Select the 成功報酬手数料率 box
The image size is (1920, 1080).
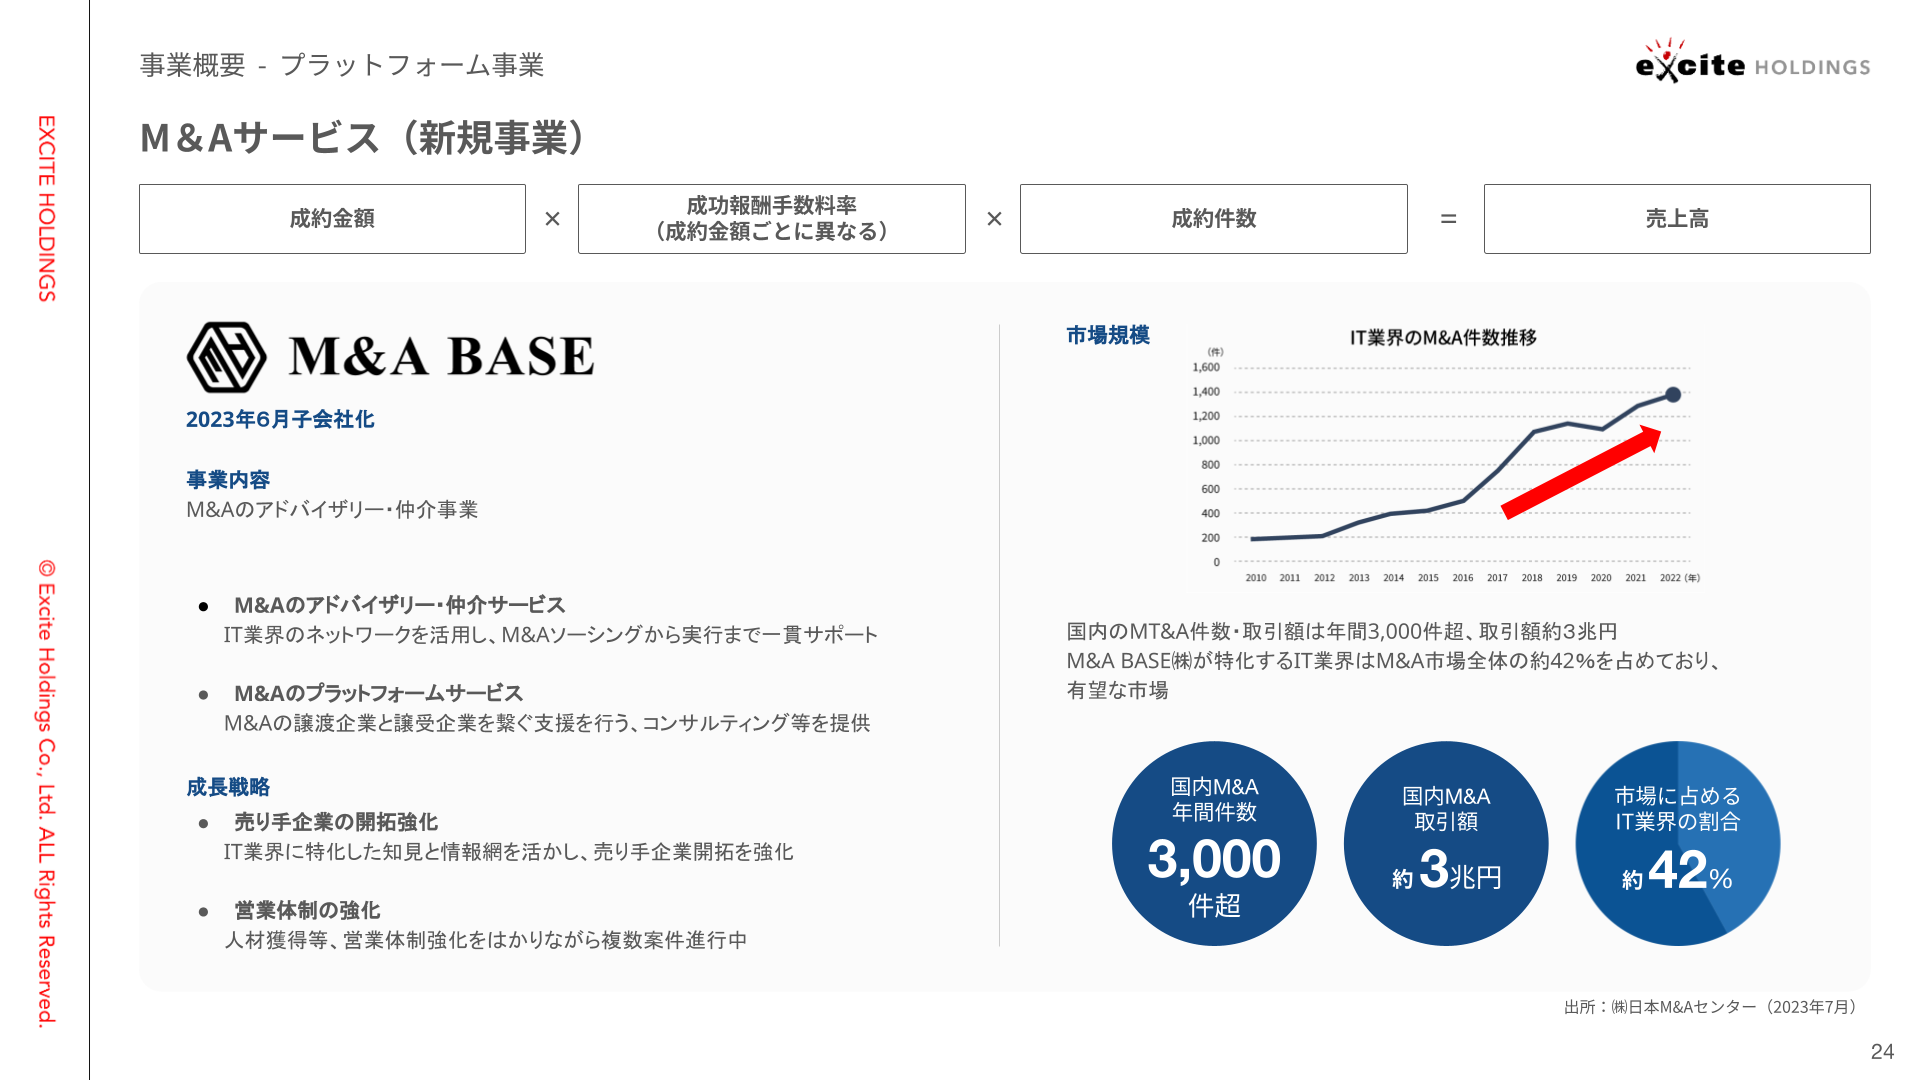tap(772, 219)
